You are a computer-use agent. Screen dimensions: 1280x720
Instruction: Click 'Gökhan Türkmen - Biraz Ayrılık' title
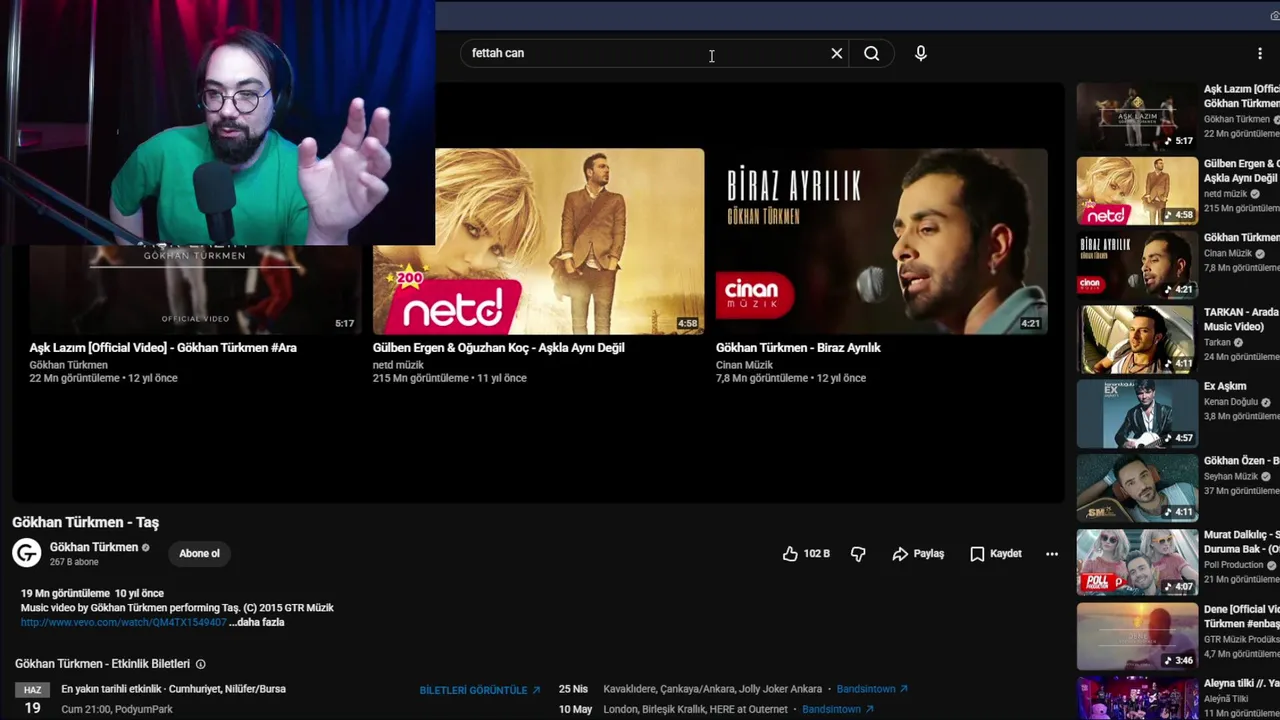tap(798, 348)
